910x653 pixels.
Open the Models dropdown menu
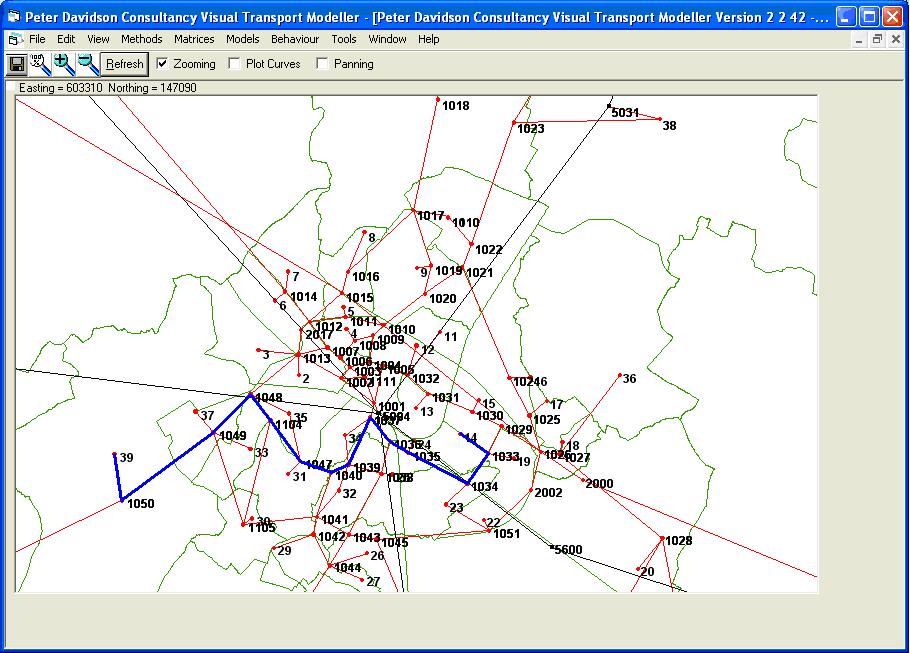(x=242, y=39)
